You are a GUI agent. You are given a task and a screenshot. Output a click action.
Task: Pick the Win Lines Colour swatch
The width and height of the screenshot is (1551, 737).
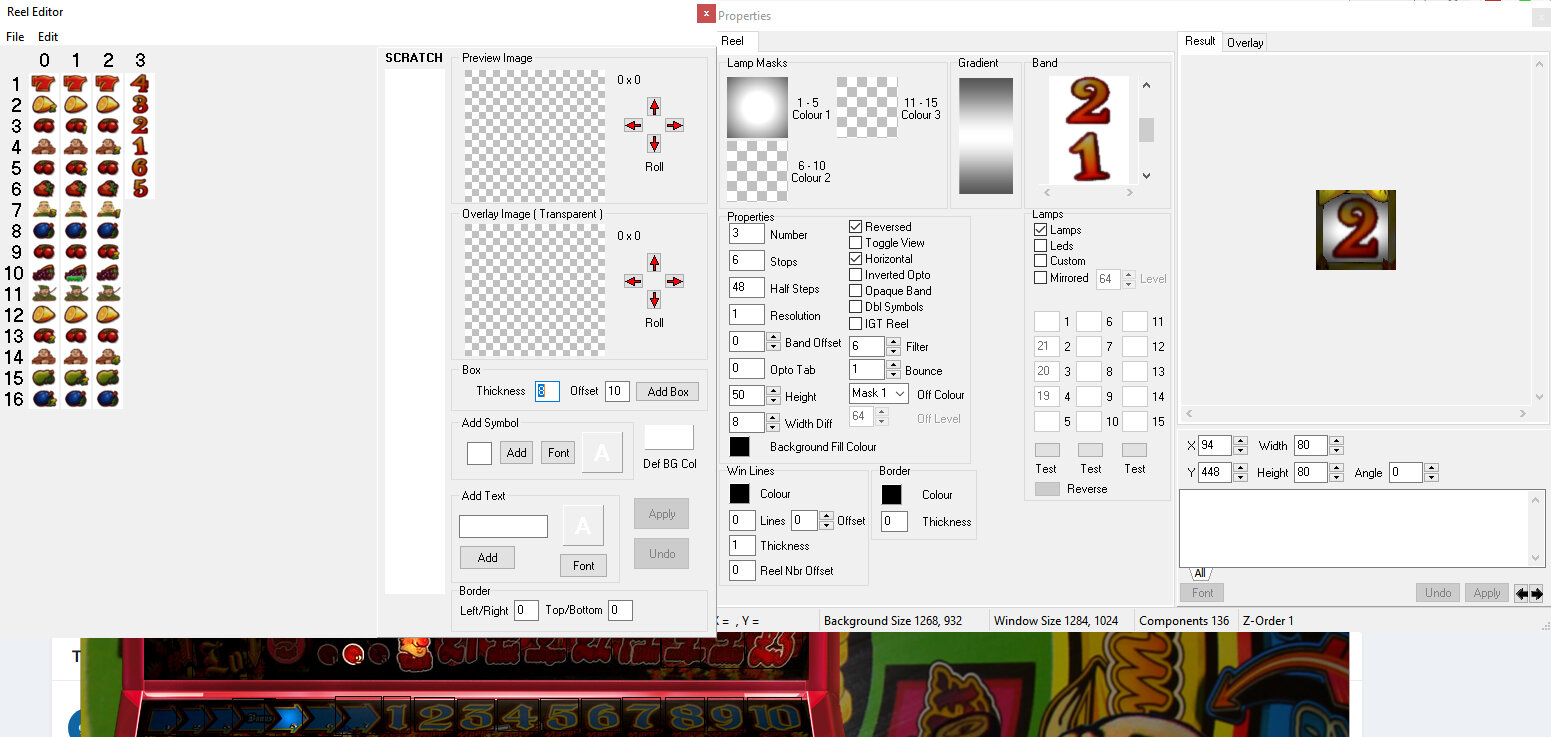(x=739, y=494)
